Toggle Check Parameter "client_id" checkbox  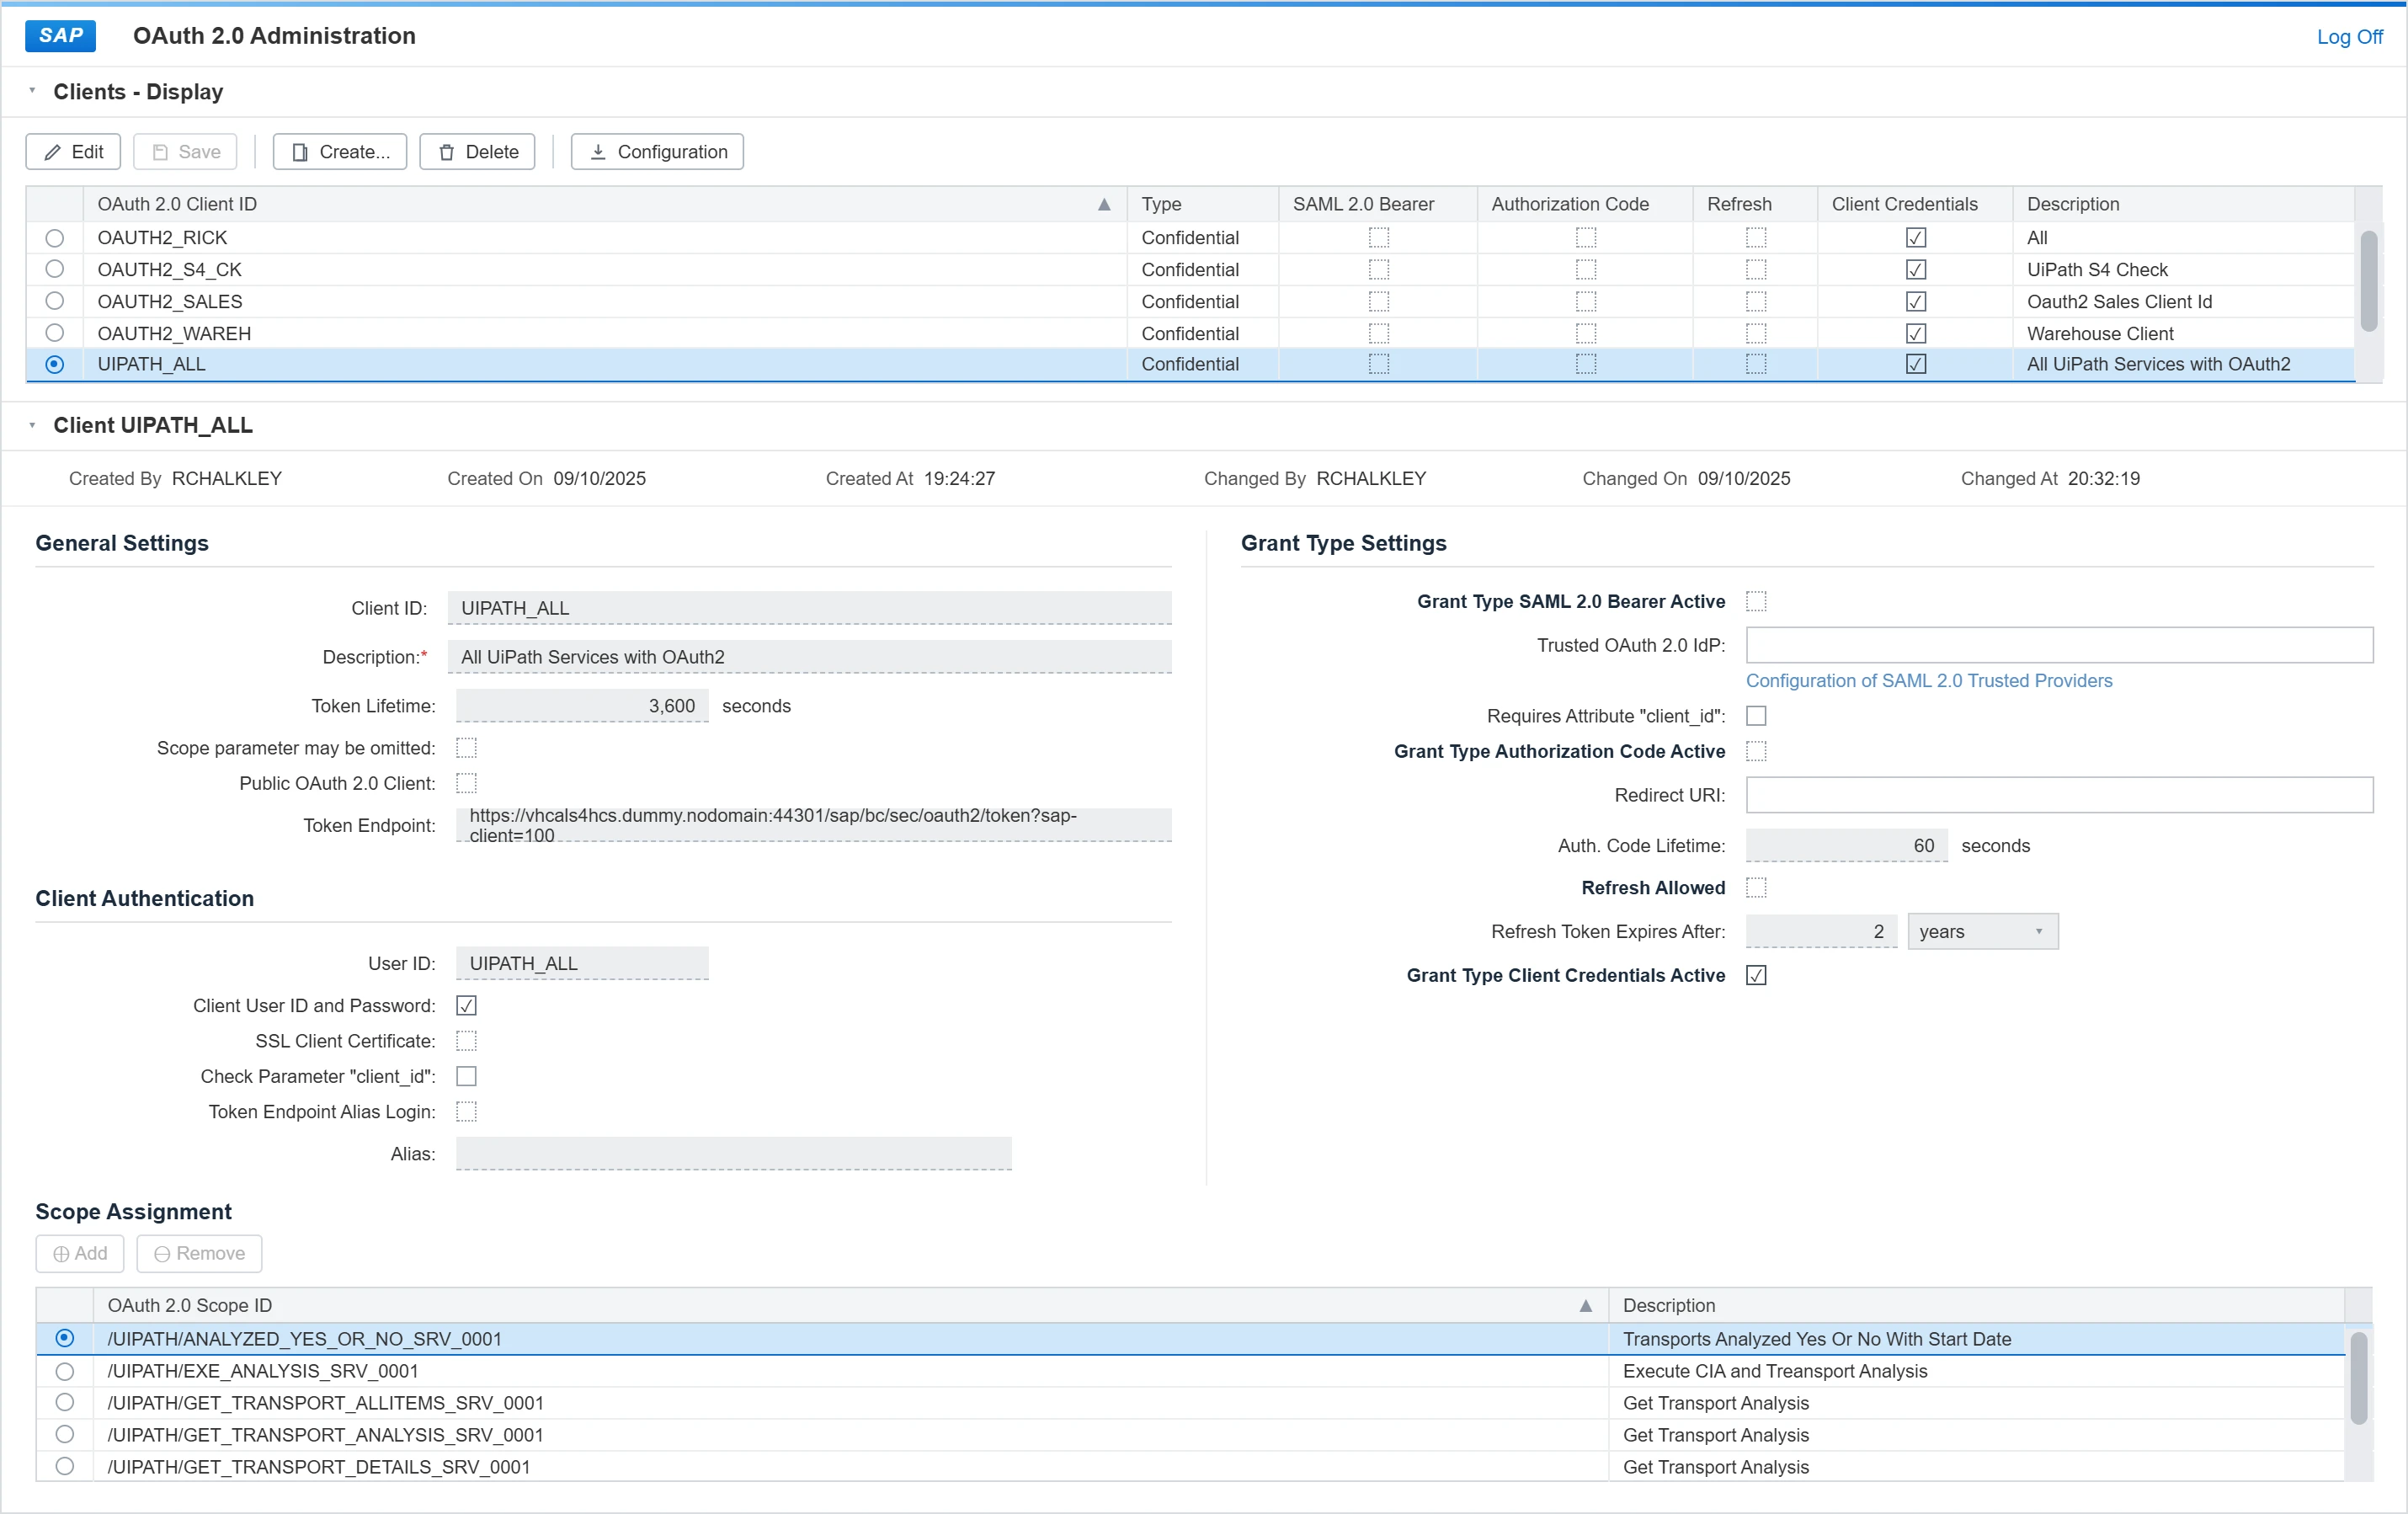466,1076
